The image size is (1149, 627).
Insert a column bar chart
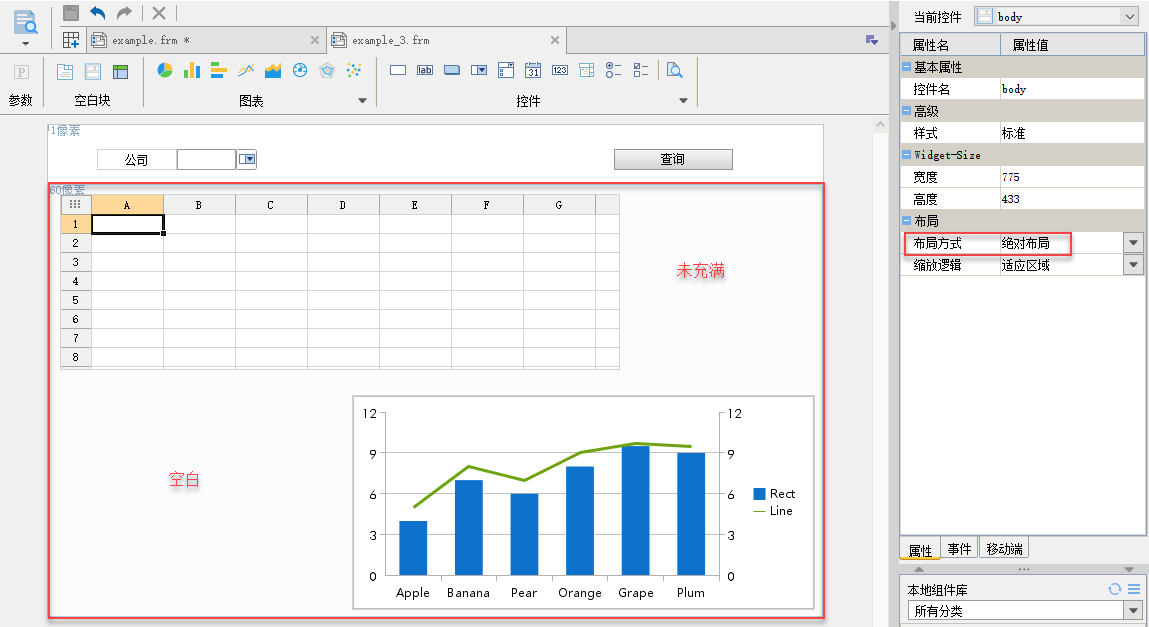[x=192, y=70]
